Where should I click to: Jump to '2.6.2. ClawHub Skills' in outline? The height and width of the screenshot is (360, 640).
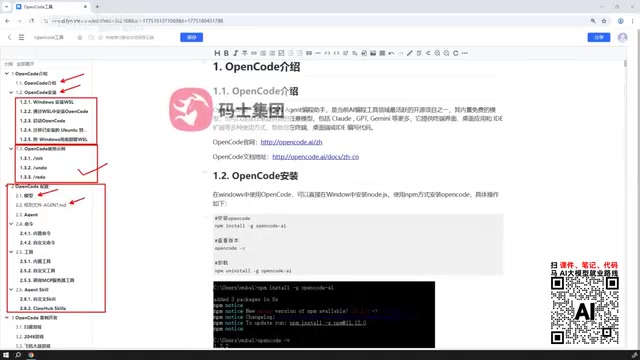pyautogui.click(x=43, y=308)
